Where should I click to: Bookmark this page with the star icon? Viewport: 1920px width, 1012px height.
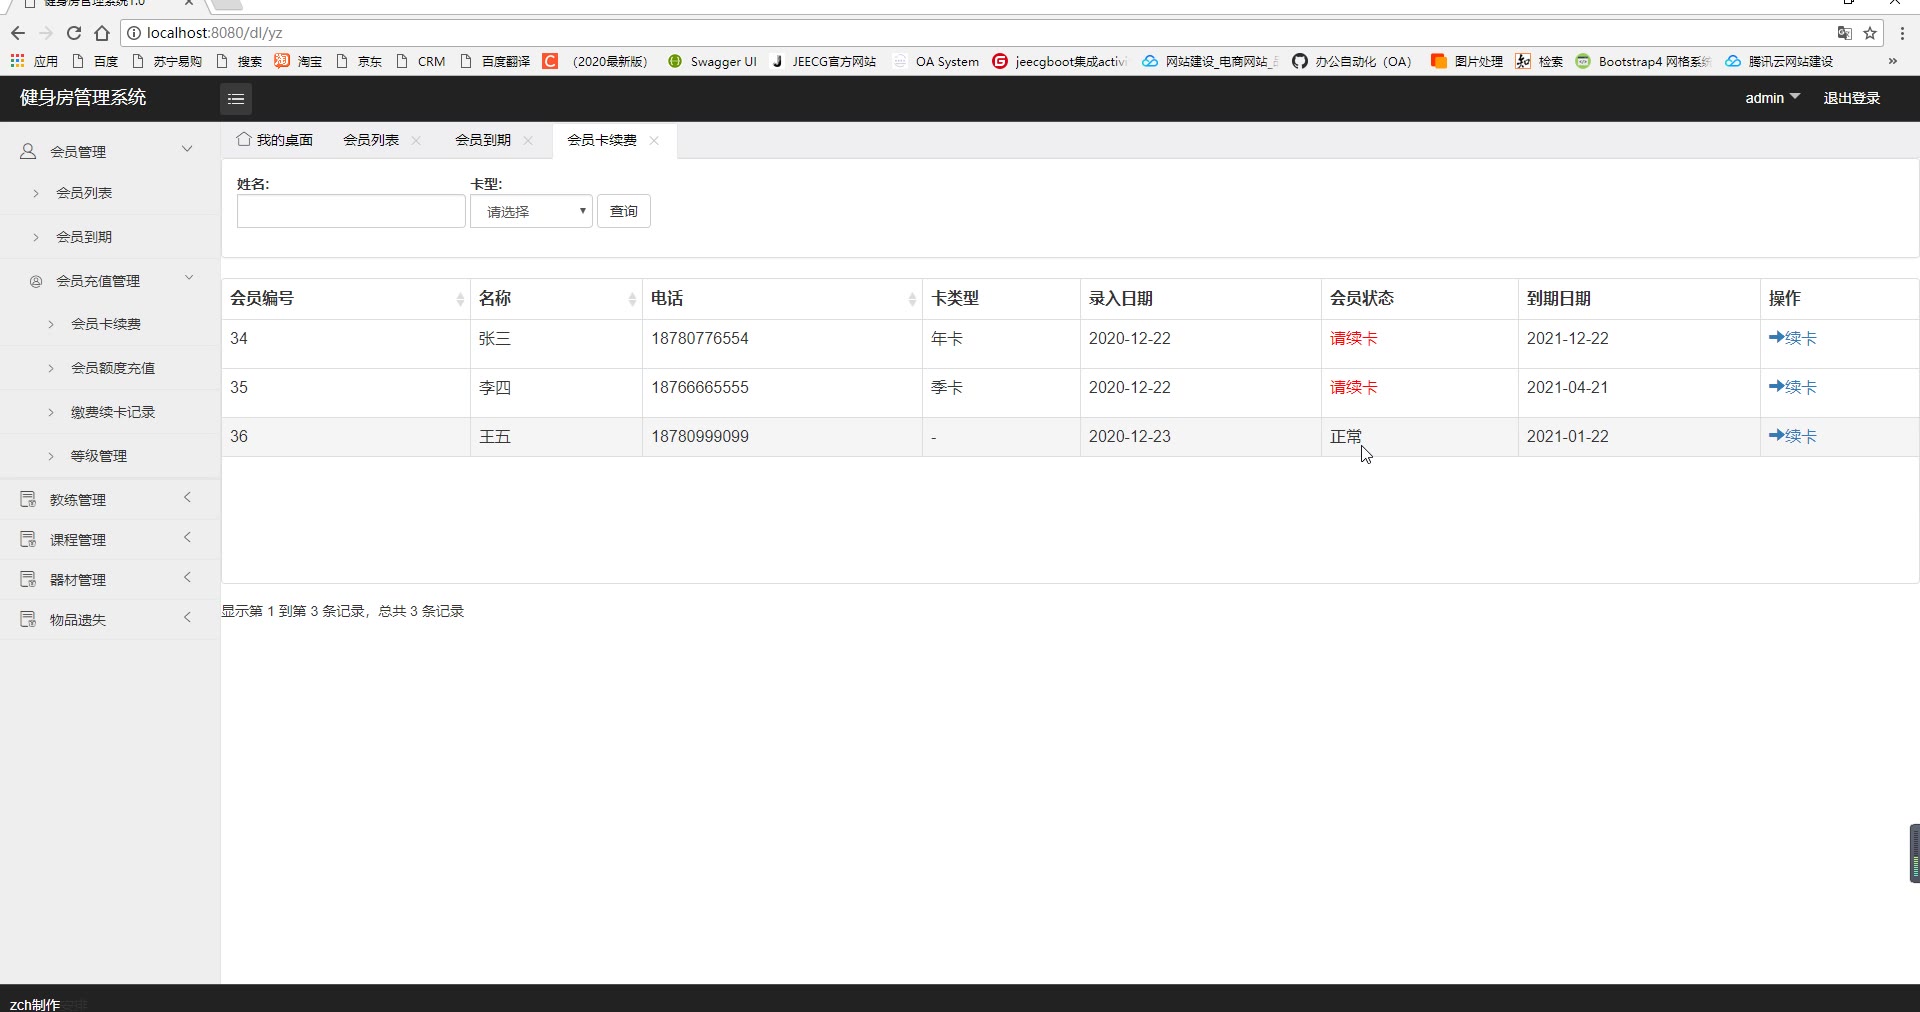1870,33
